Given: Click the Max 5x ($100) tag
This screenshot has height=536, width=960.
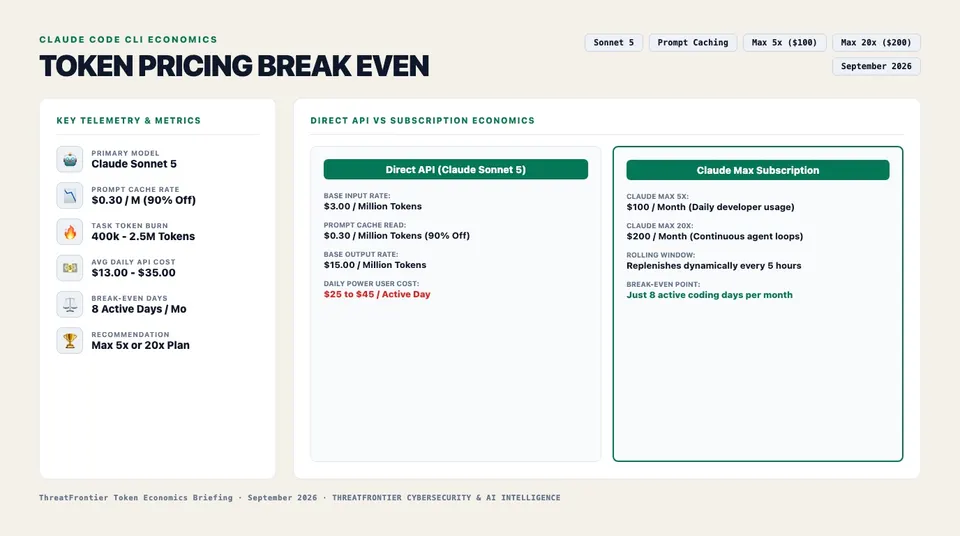Looking at the screenshot, I should [x=784, y=42].
